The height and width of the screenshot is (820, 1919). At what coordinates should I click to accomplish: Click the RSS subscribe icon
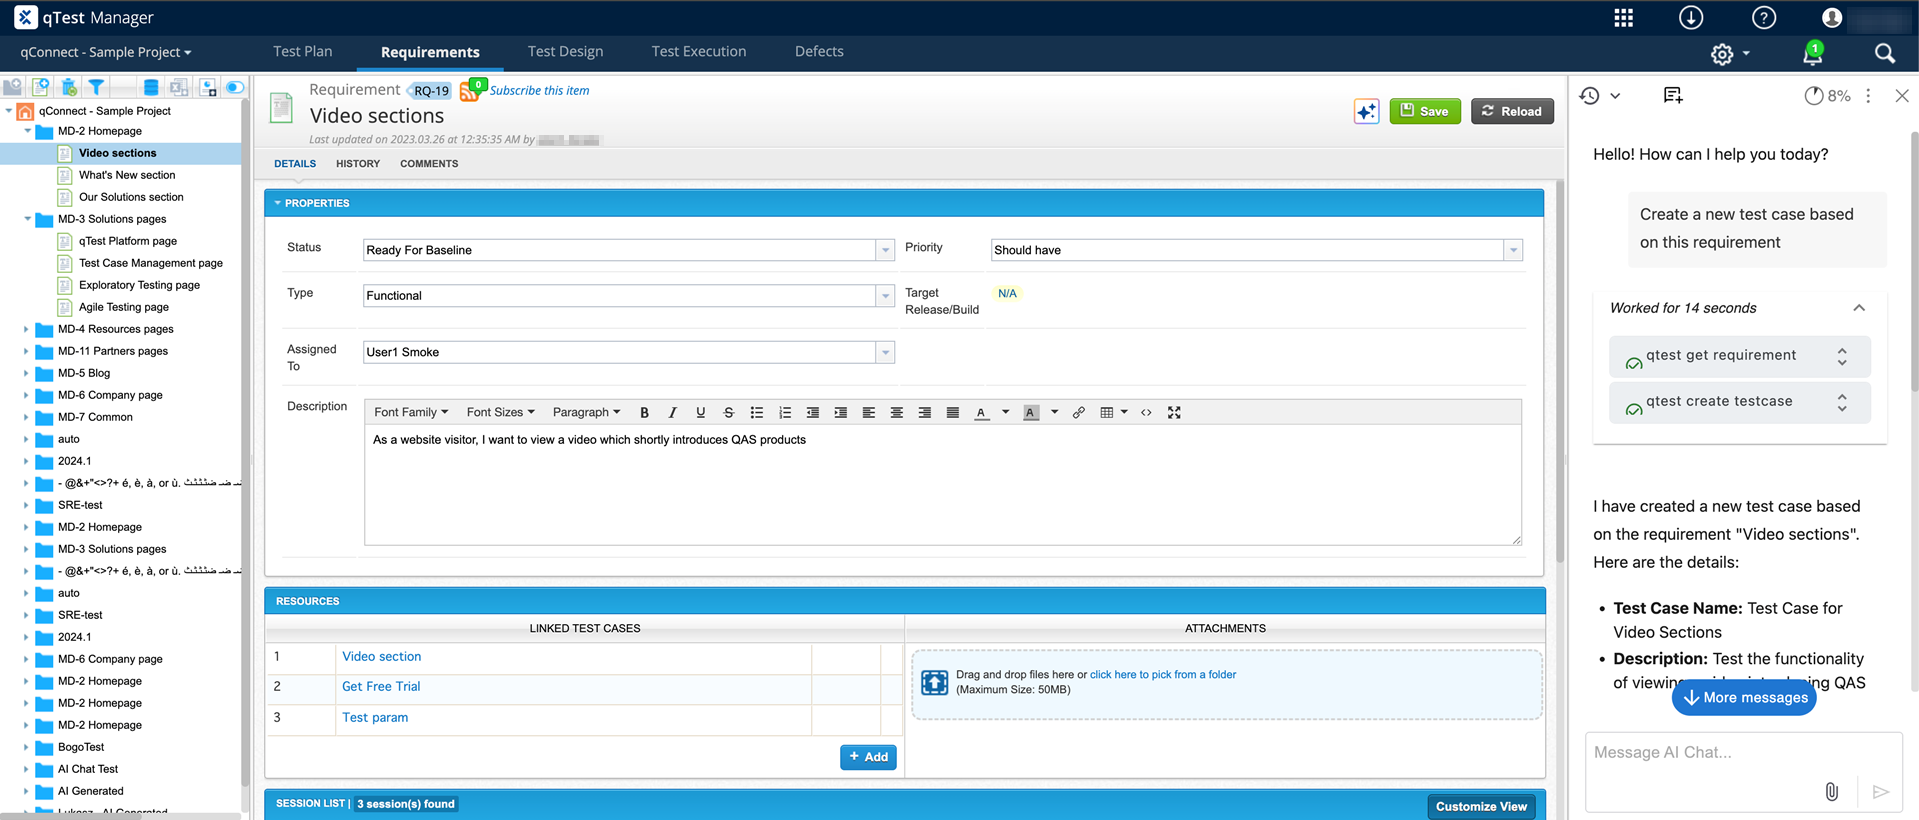[469, 91]
